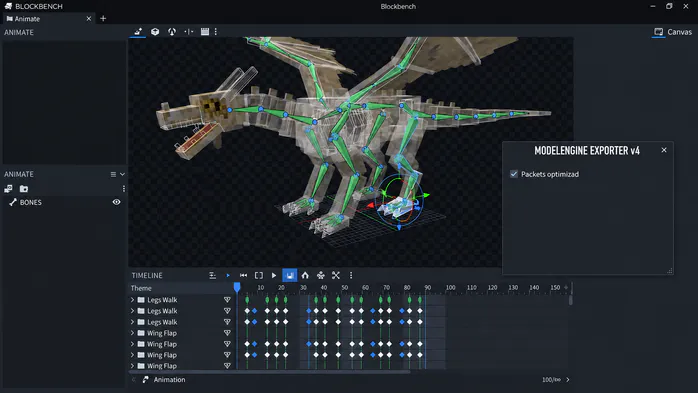The width and height of the screenshot is (698, 393).
Task: Click the filter icon on the third Legs Walk row
Action: [x=227, y=322]
